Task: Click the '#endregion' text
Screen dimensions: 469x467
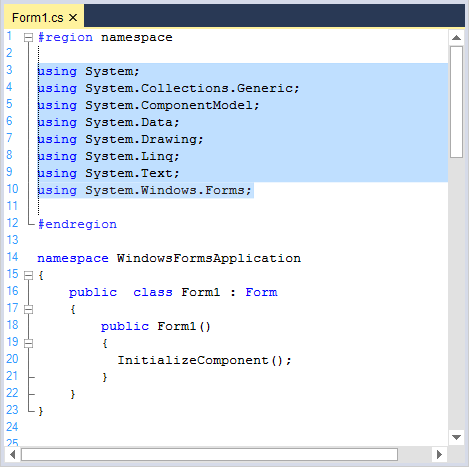Action: click(x=77, y=224)
